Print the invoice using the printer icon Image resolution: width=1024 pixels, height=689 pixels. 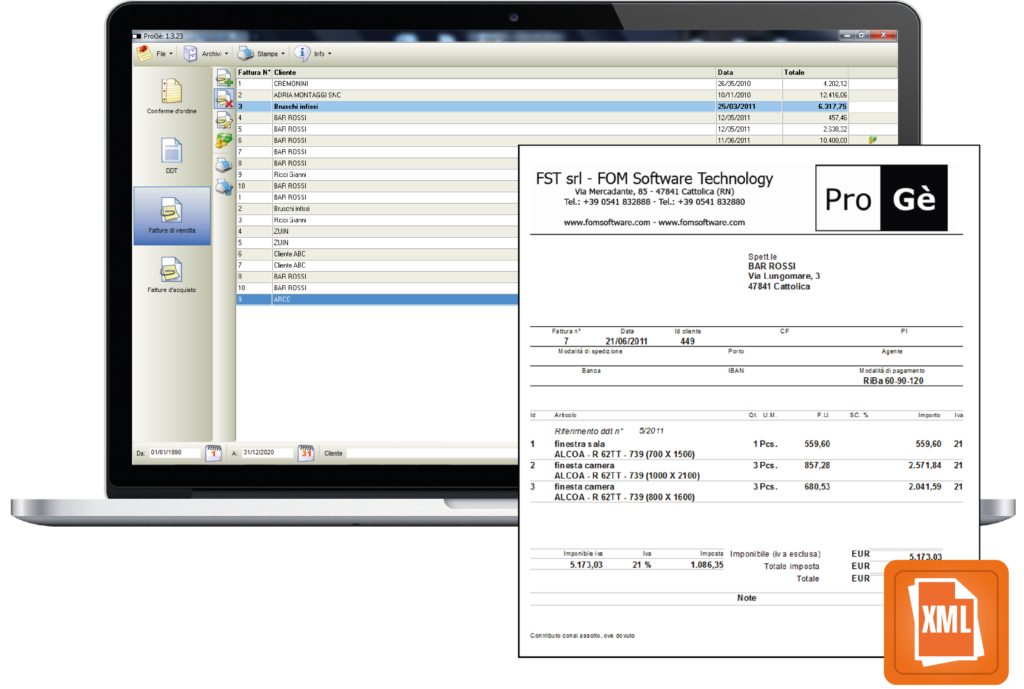(x=222, y=164)
